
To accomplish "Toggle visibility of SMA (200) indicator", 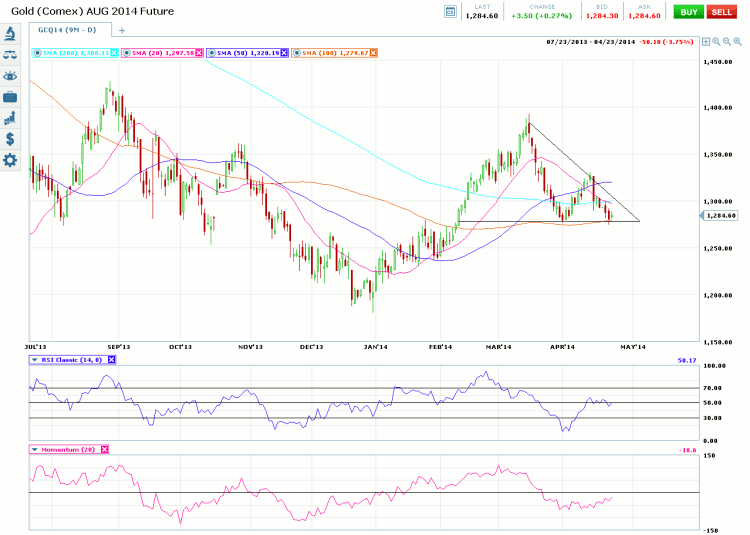I will [37, 53].
